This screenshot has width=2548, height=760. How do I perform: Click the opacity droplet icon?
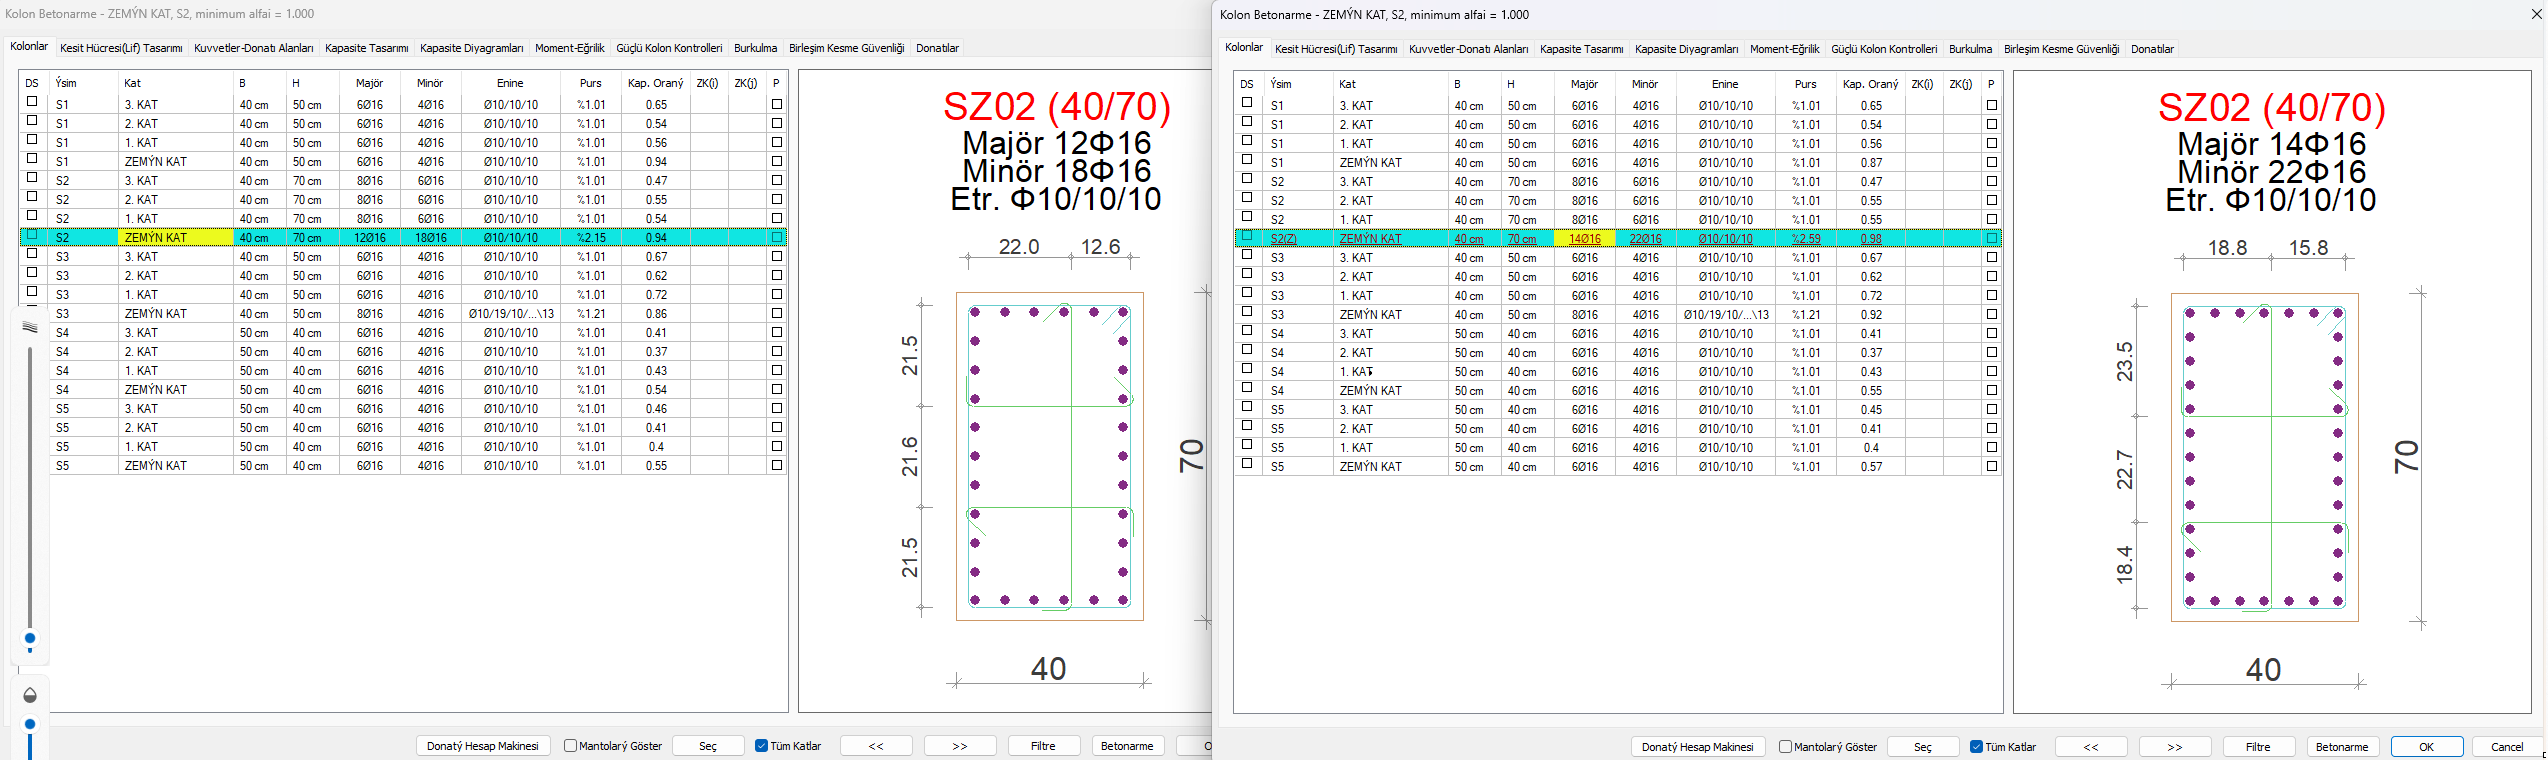point(30,695)
